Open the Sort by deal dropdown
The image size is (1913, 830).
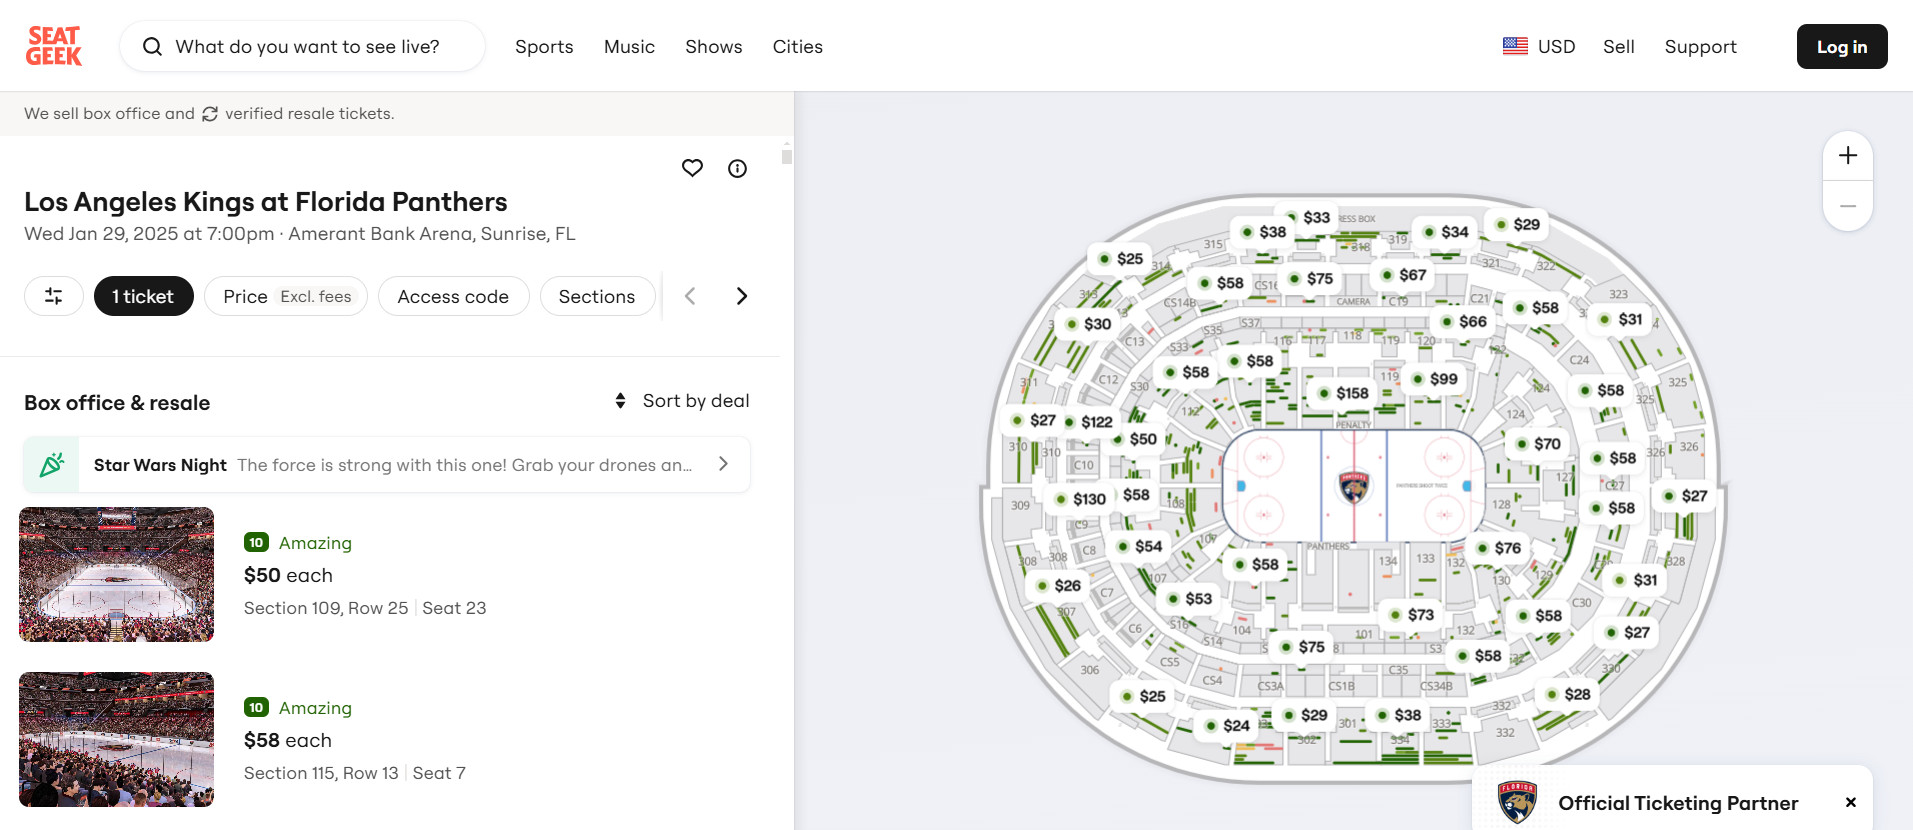pyautogui.click(x=682, y=401)
